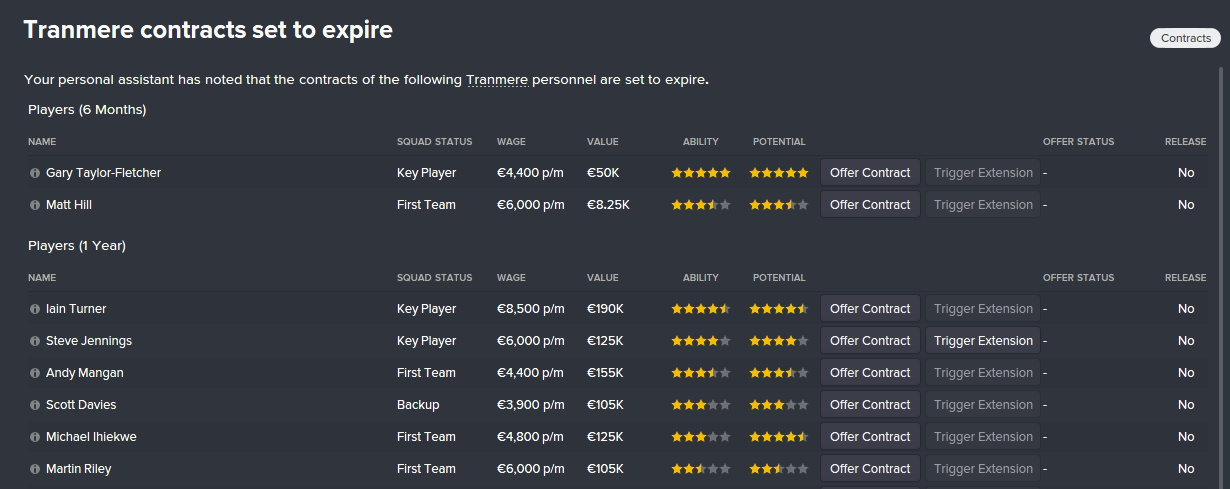Viewport: 1230px width, 489px height.
Task: Open the info icon for Steve Jennings
Action: [35, 341]
